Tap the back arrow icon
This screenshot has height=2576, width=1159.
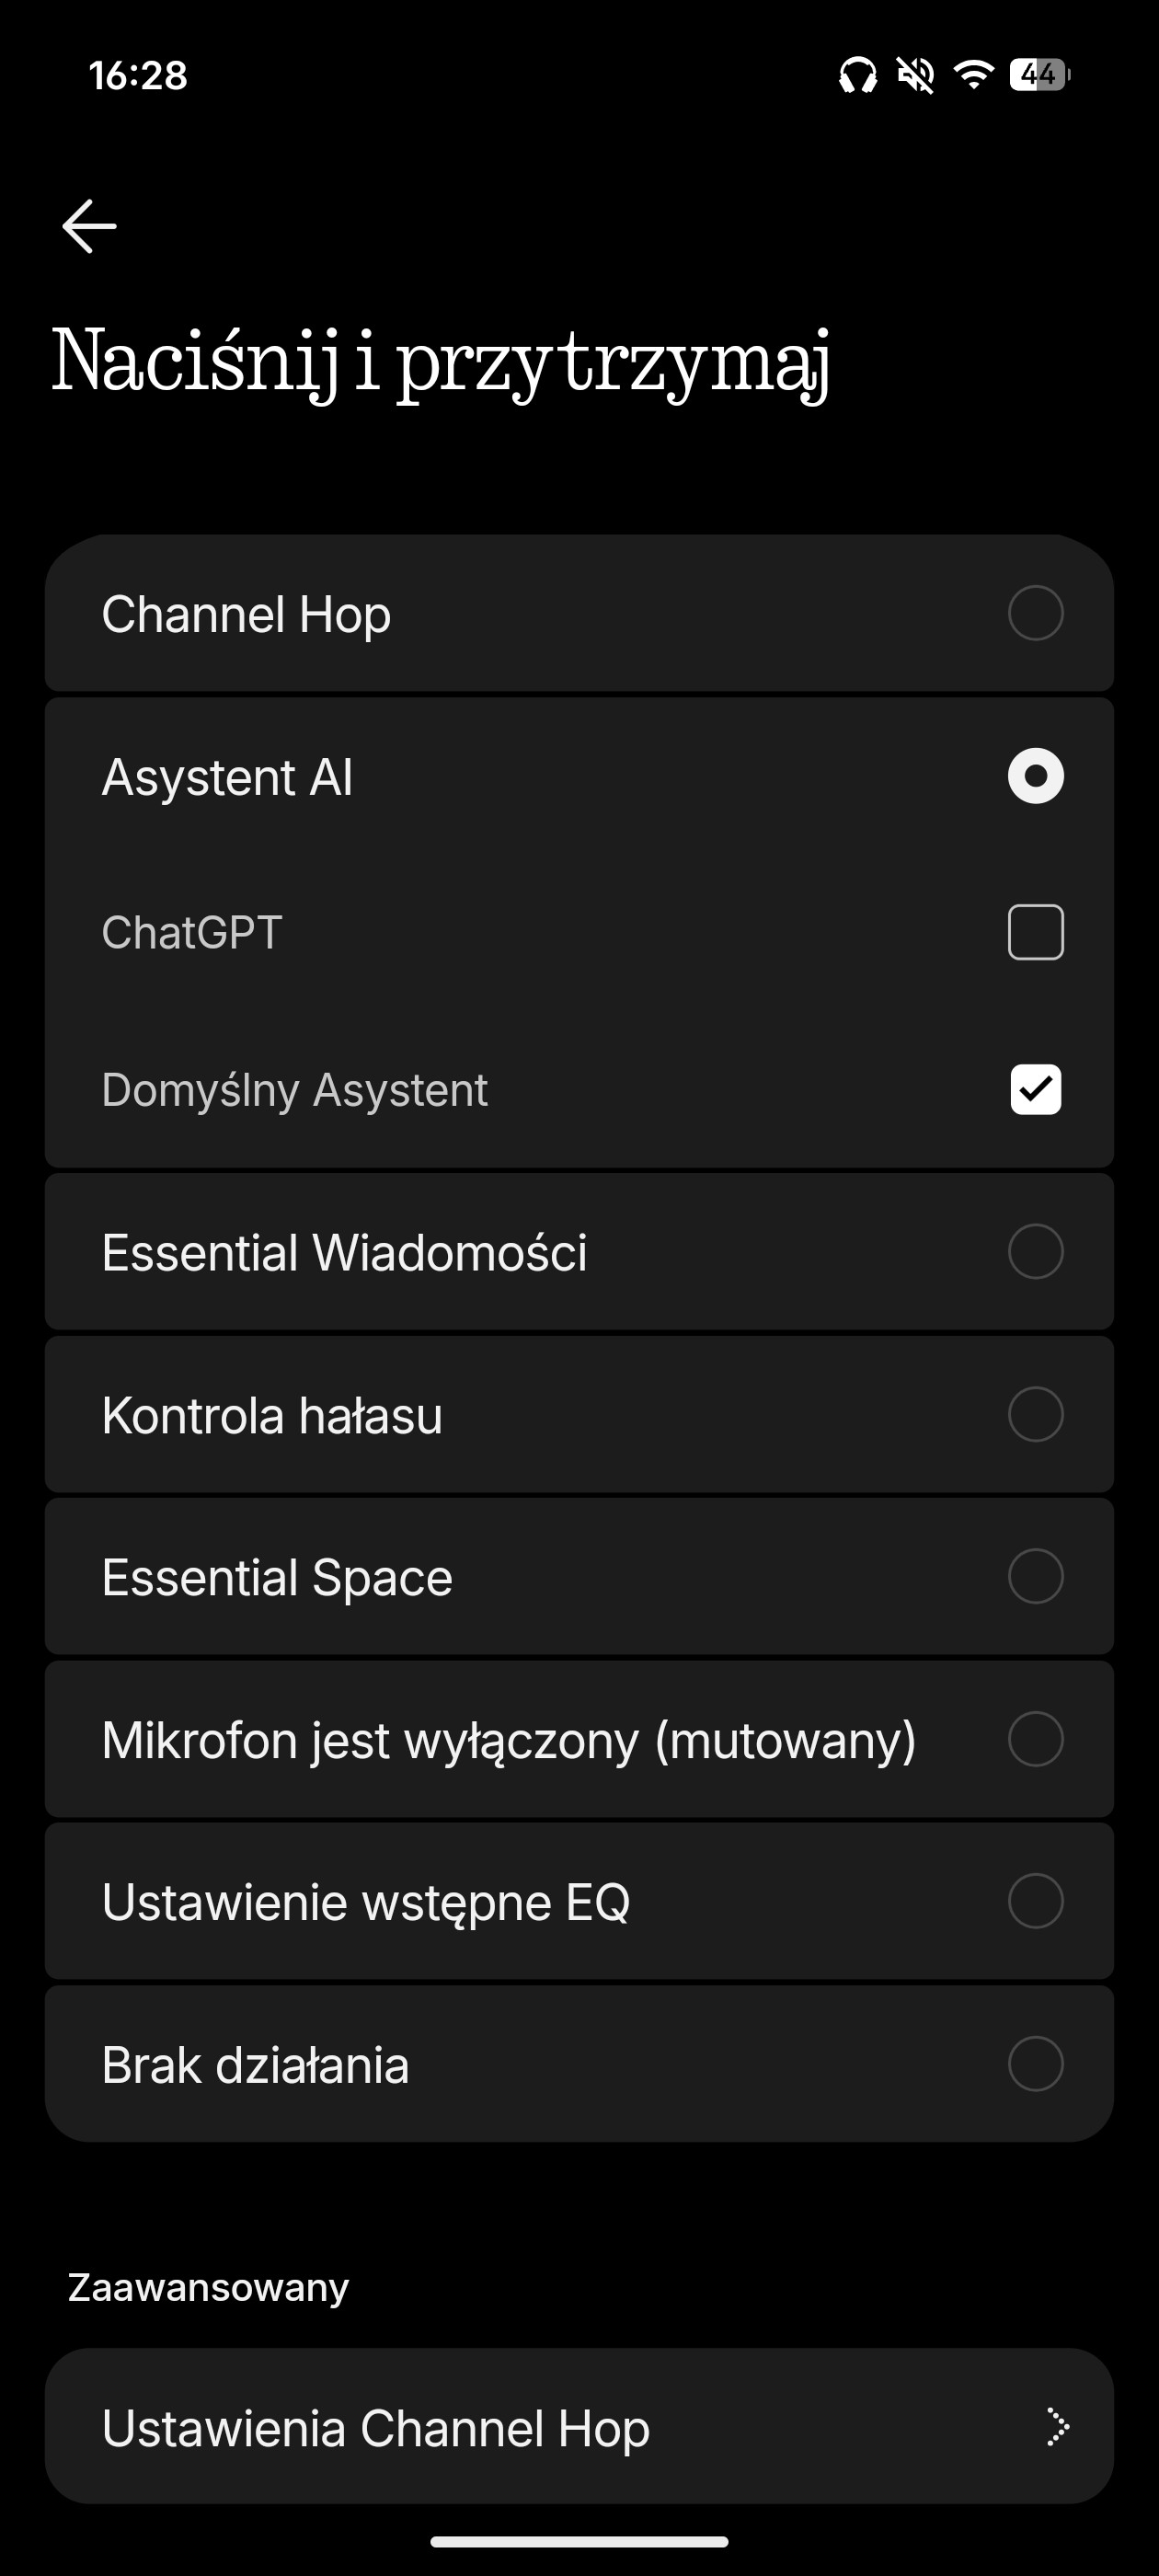pos(90,226)
